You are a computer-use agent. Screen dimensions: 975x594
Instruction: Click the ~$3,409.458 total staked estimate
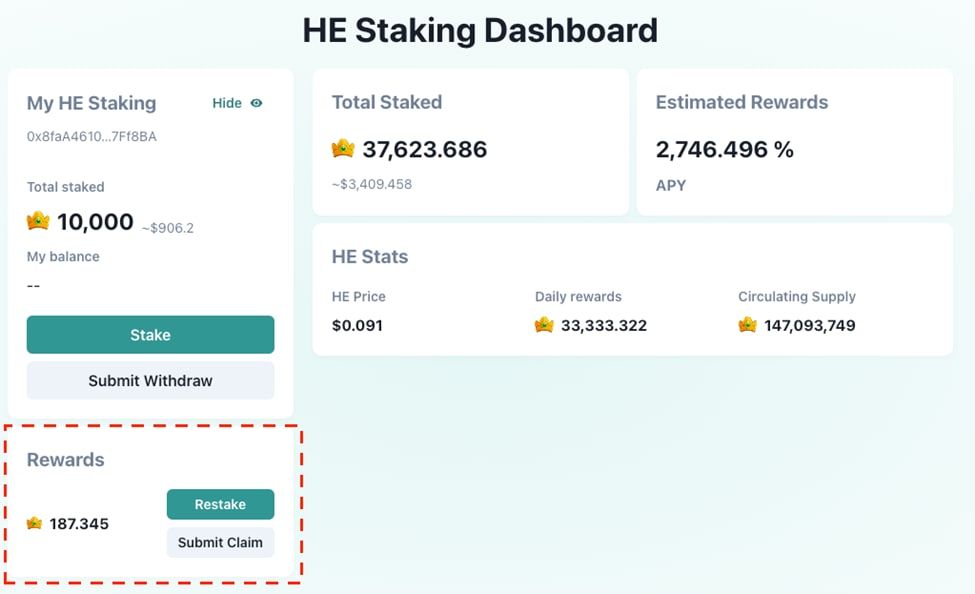click(x=372, y=184)
